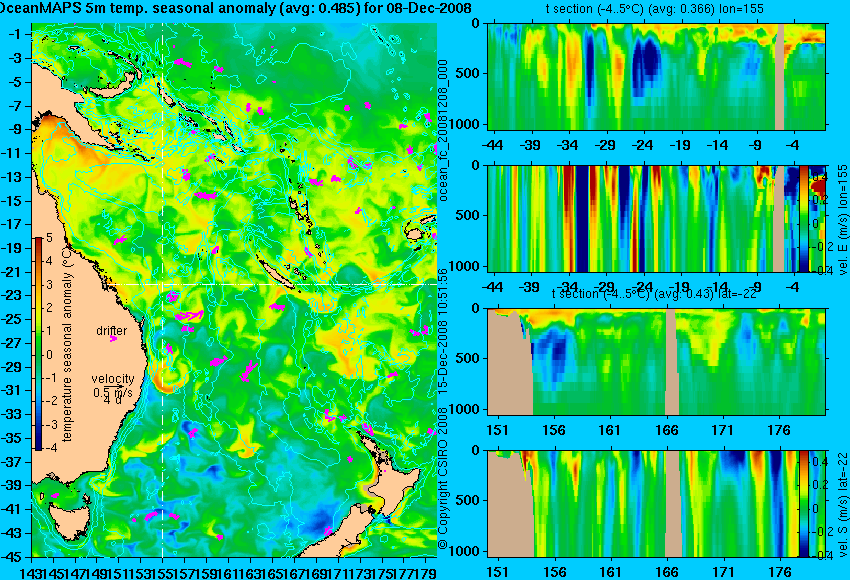This screenshot has width=850, height=580.
Task: Click the '0.5 m/s' velocity scale text
Action: pos(113,391)
